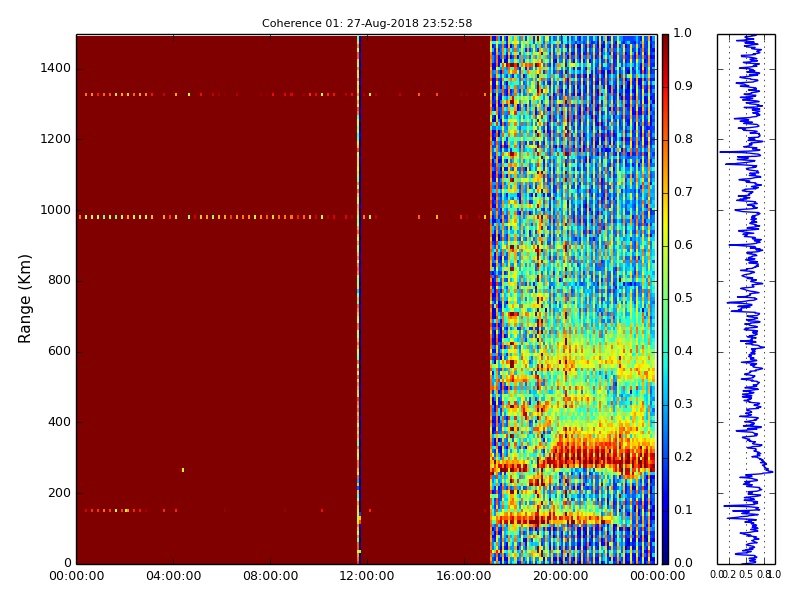
Task: Click the 1200 range tick label
Action: [x=55, y=139]
